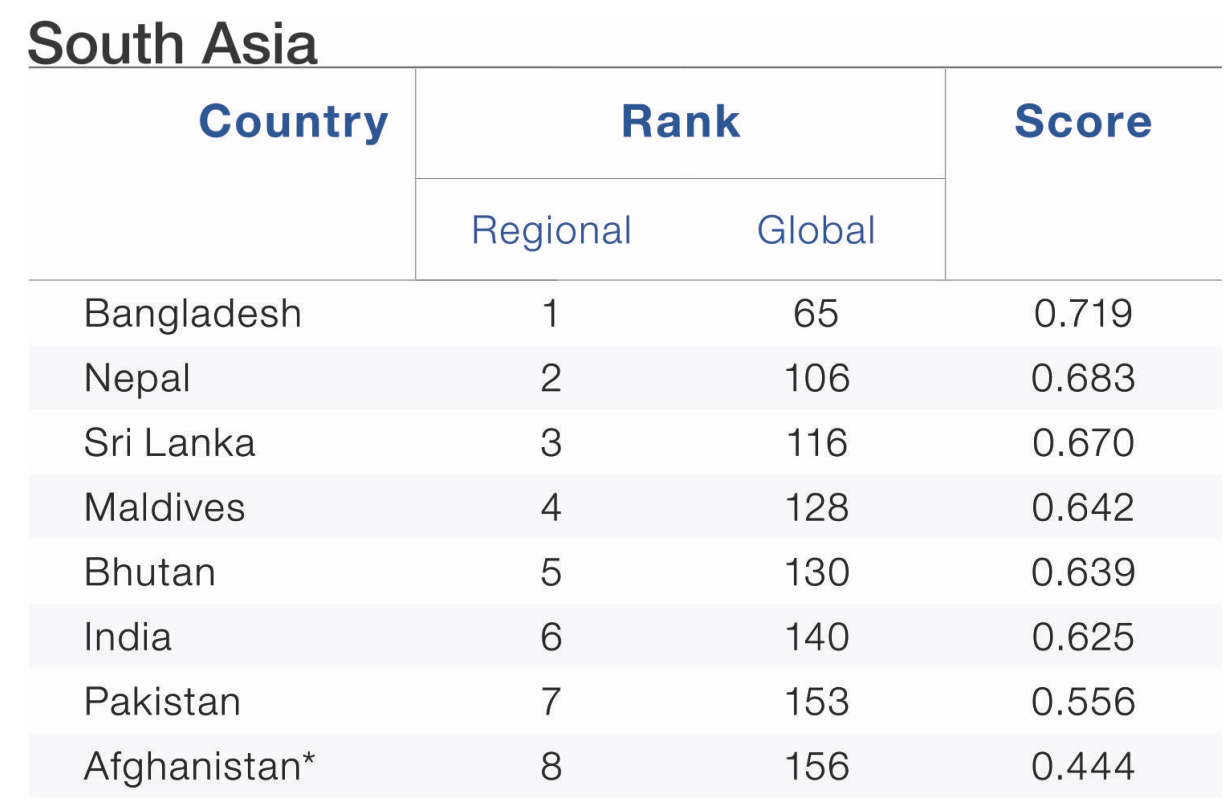Image resolution: width=1227 pixels, height=802 pixels.
Task: Select Sri Lanka's score 0.670
Action: click(x=1083, y=443)
